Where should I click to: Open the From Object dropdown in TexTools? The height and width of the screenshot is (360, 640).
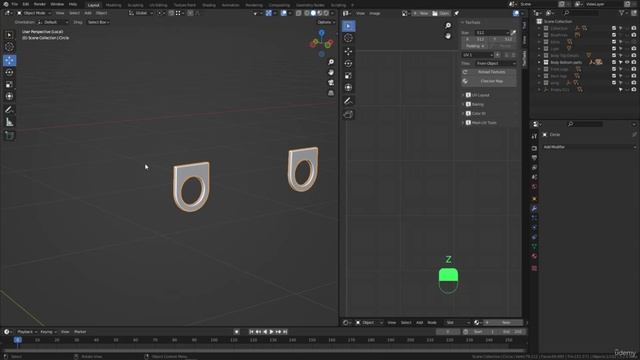[496, 63]
